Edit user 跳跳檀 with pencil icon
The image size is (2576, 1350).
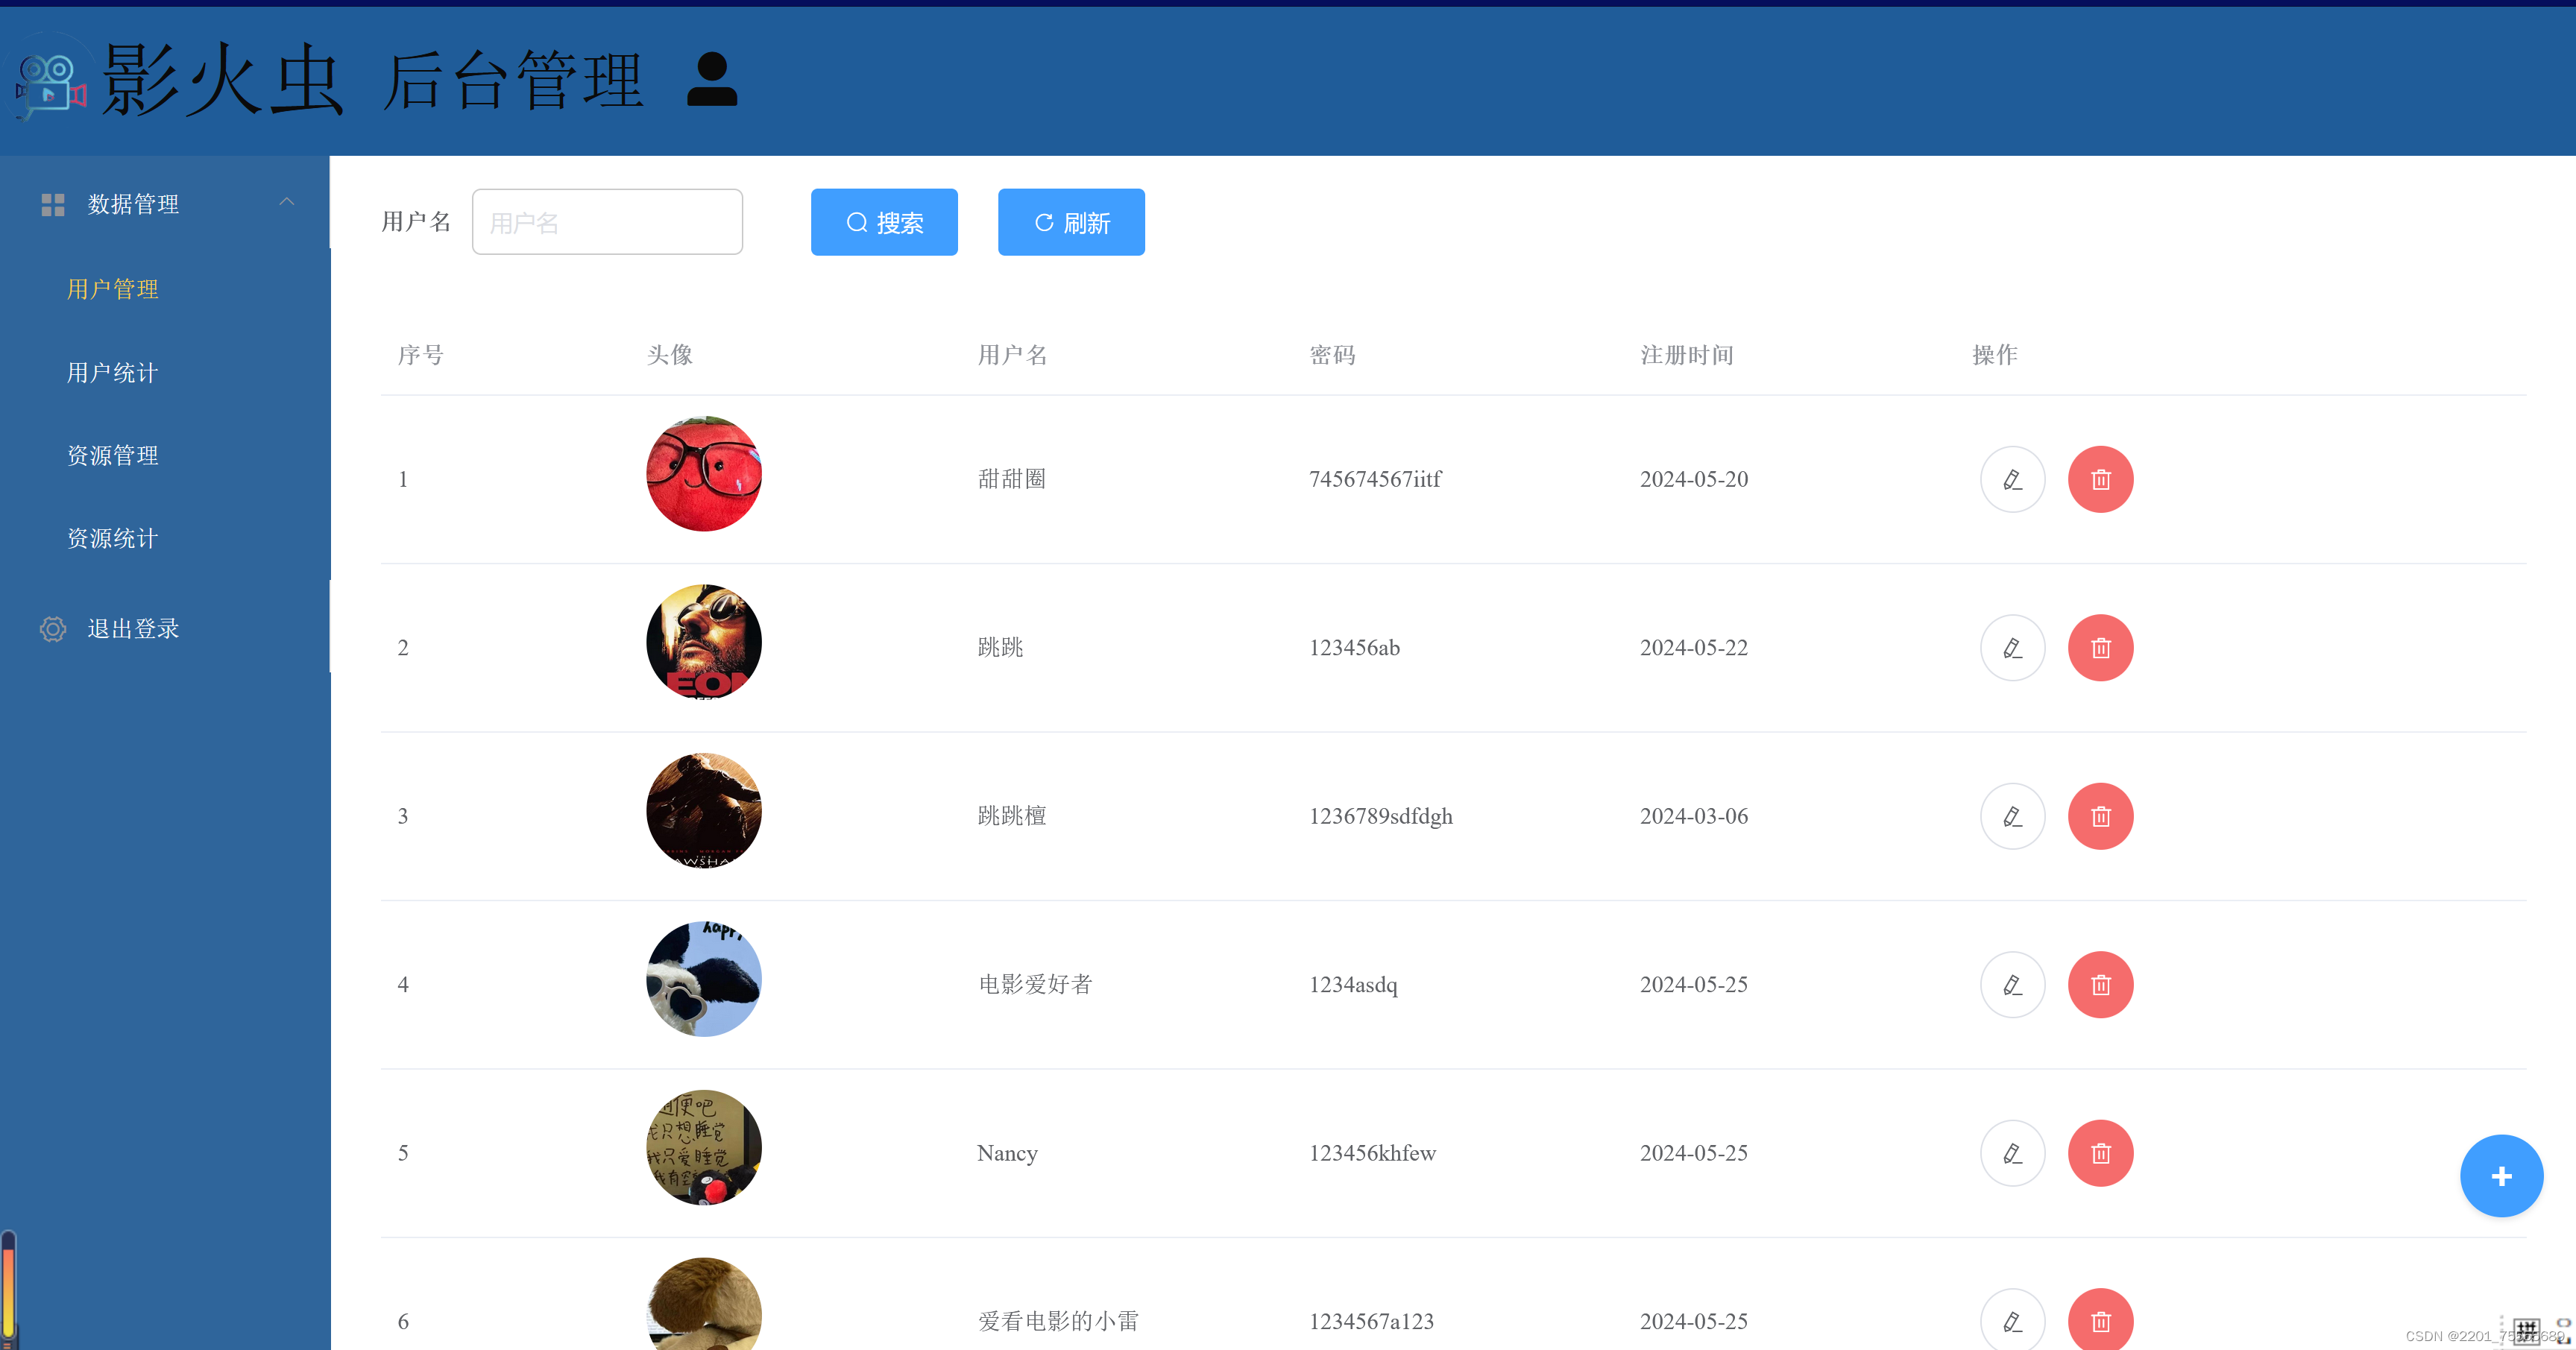[2013, 817]
